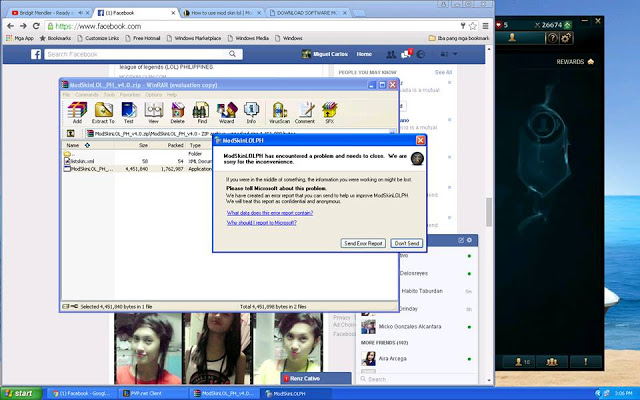Image resolution: width=640 pixels, height=400 pixels.
Task: Click the Test archive icon in WinRAR
Action: 129,113
